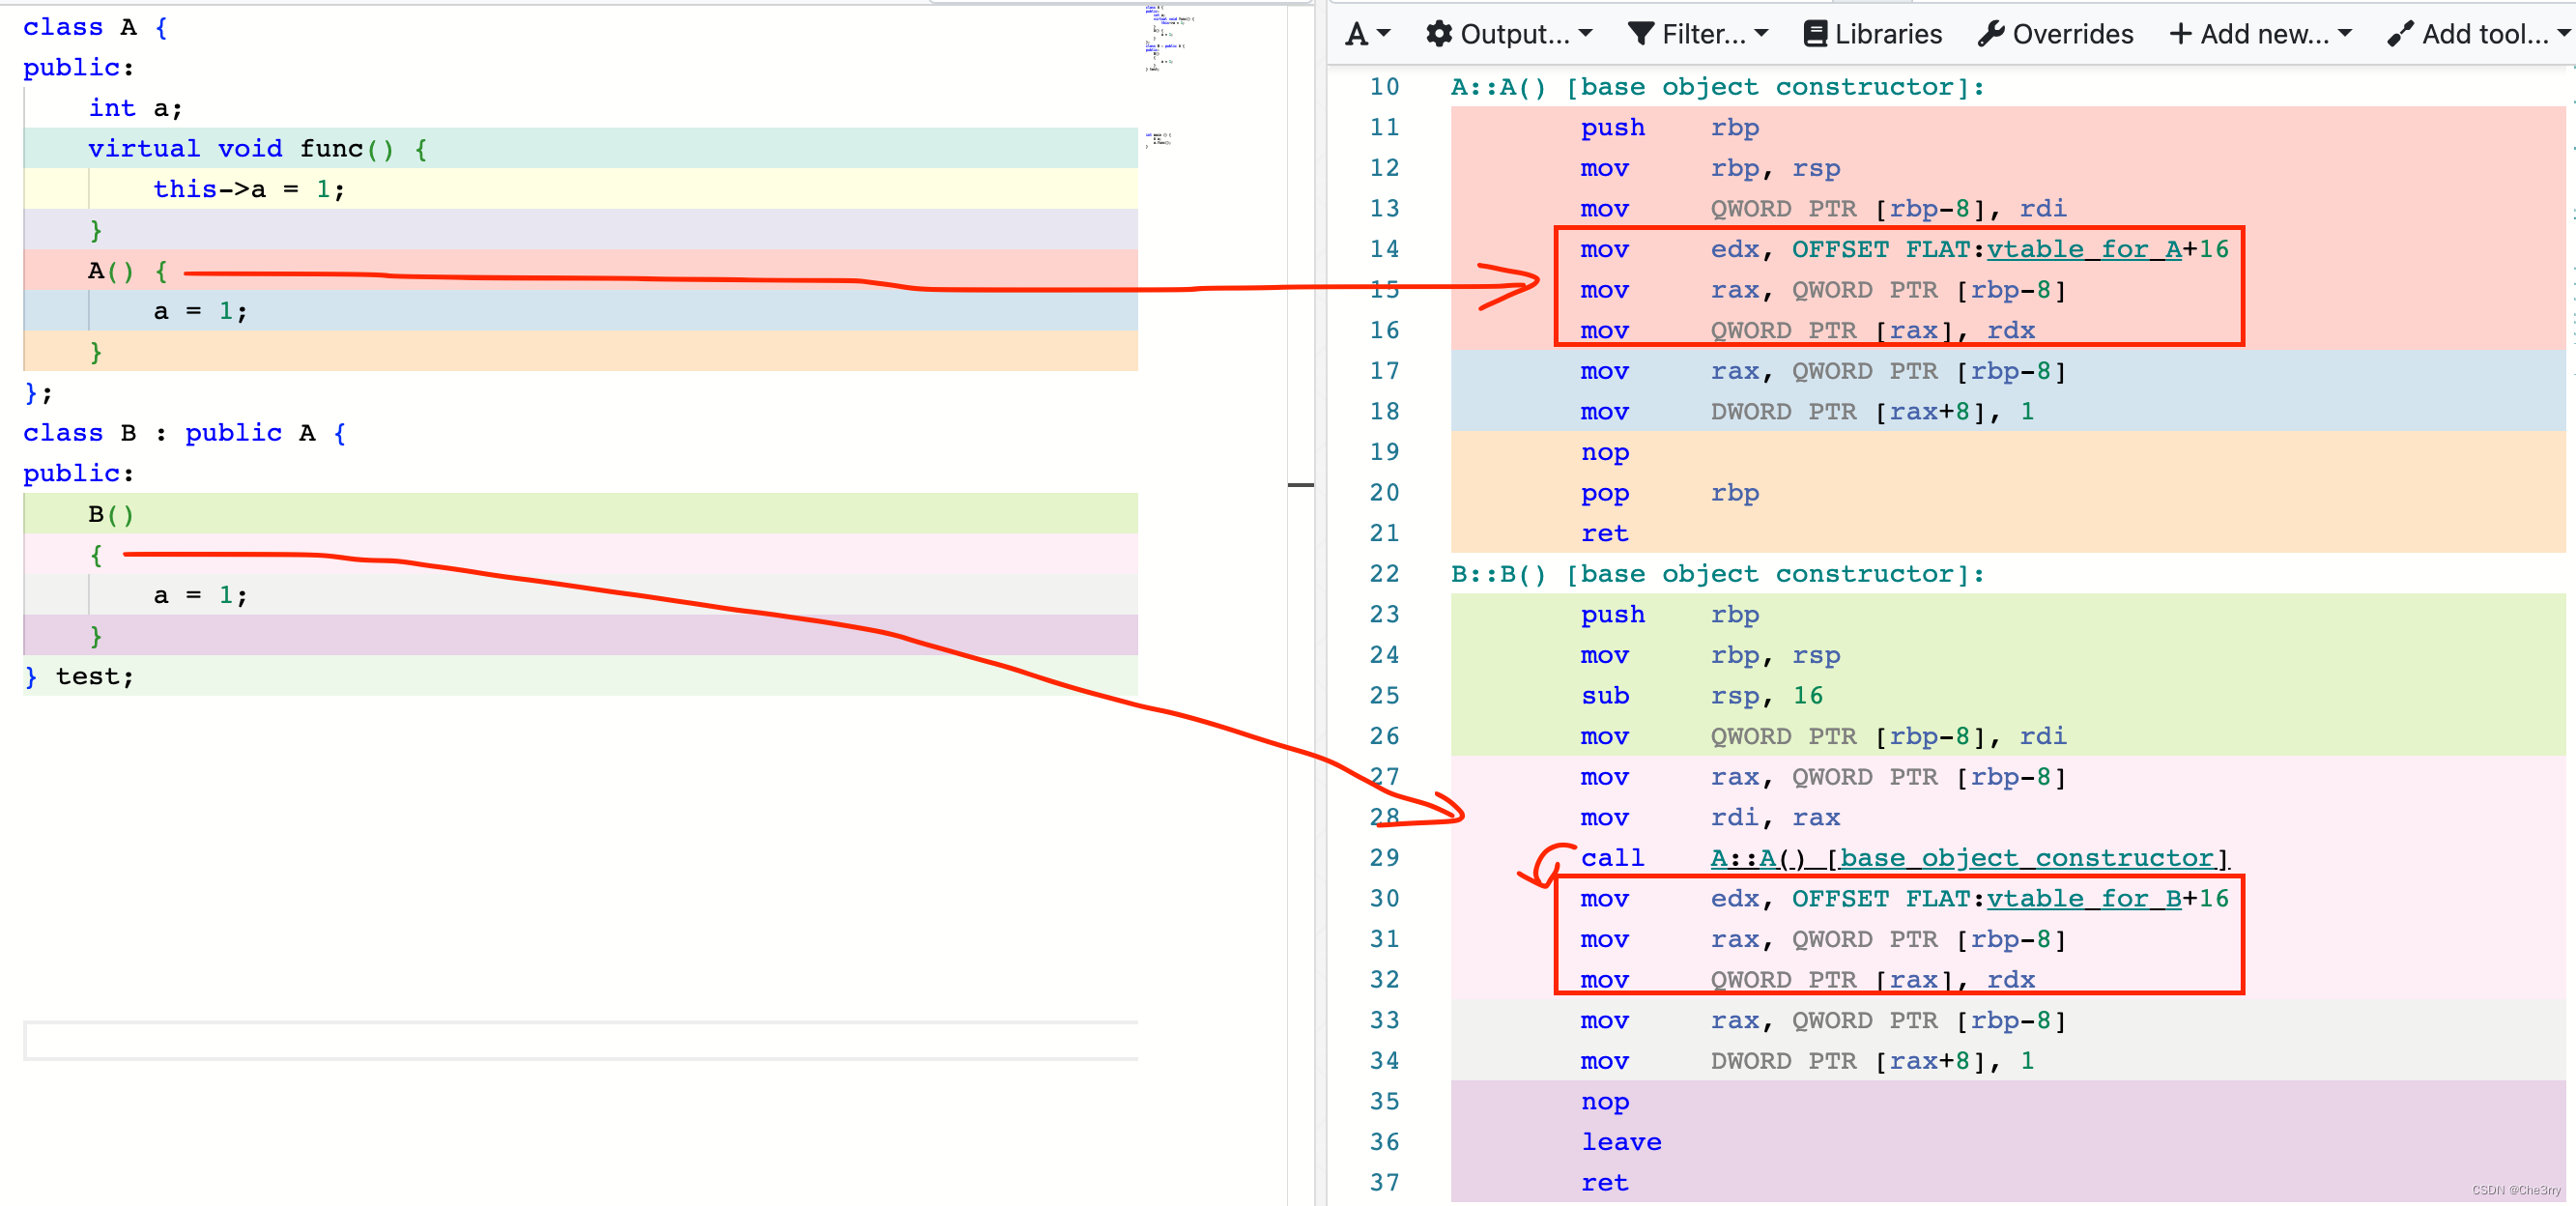The height and width of the screenshot is (1206, 2576).
Task: Click the 'pop rbp' instruction on line 20
Action: coord(1670,493)
